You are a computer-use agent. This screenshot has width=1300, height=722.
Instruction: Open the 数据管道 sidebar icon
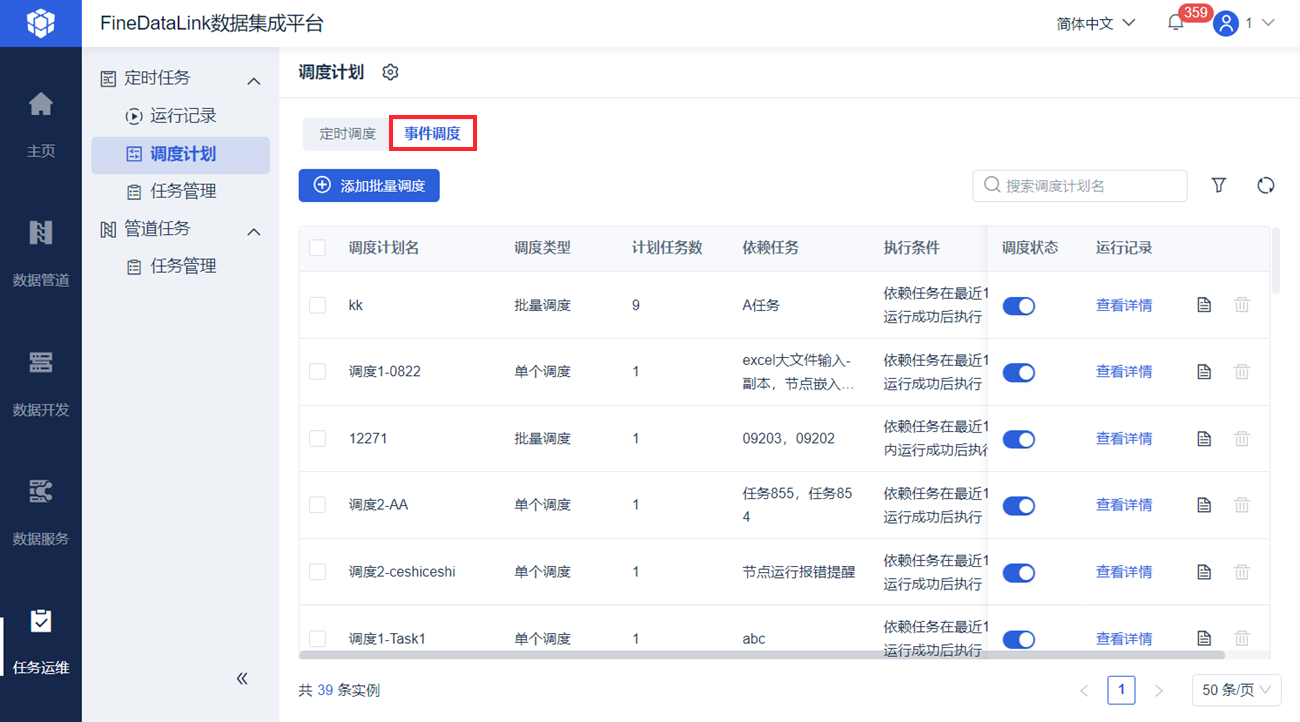(x=41, y=232)
